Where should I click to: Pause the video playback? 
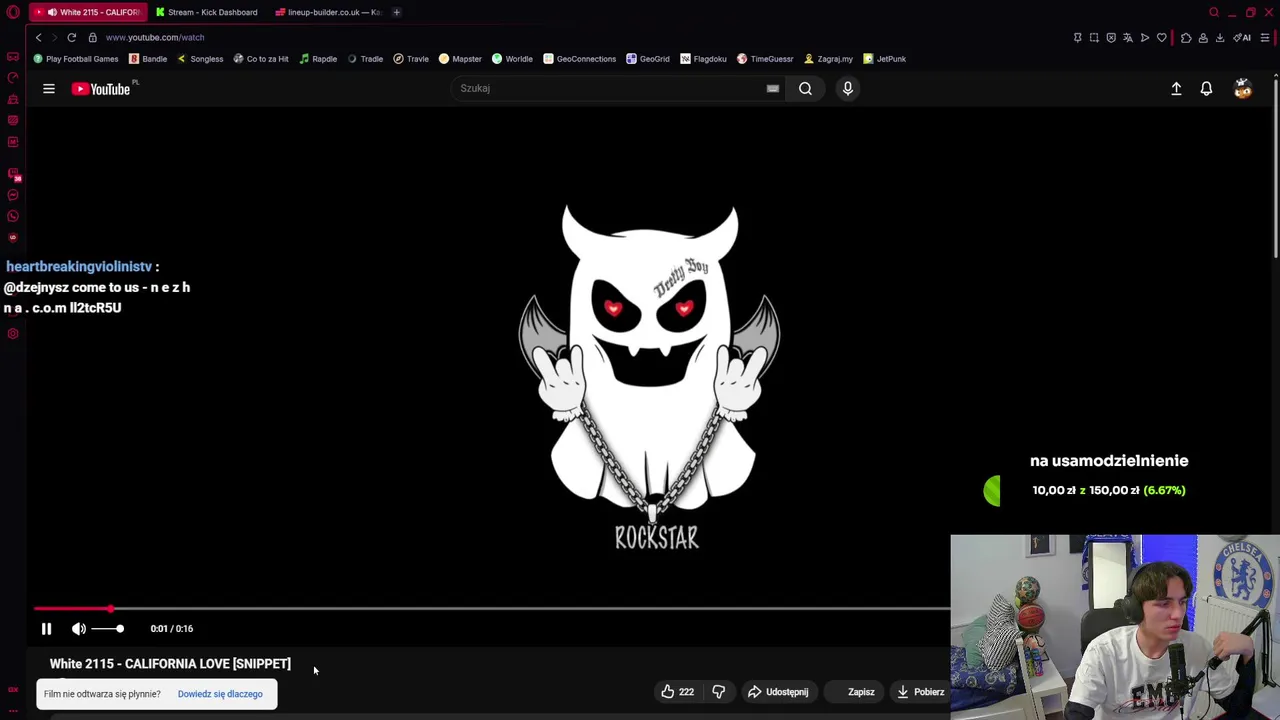46,628
